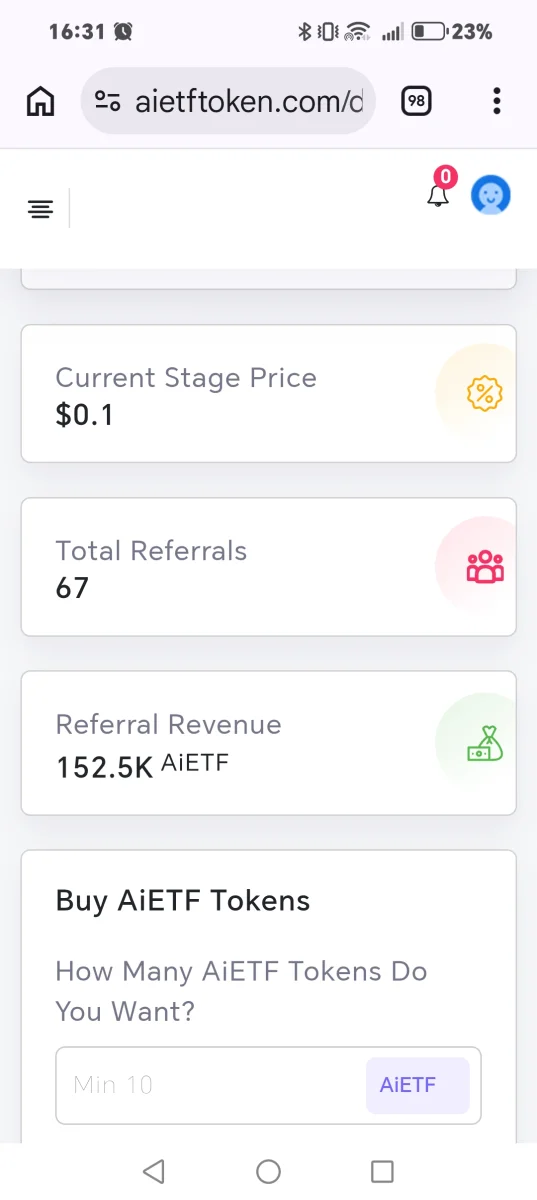
Task: Open the hamburger sidebar menu
Action: pos(40,209)
